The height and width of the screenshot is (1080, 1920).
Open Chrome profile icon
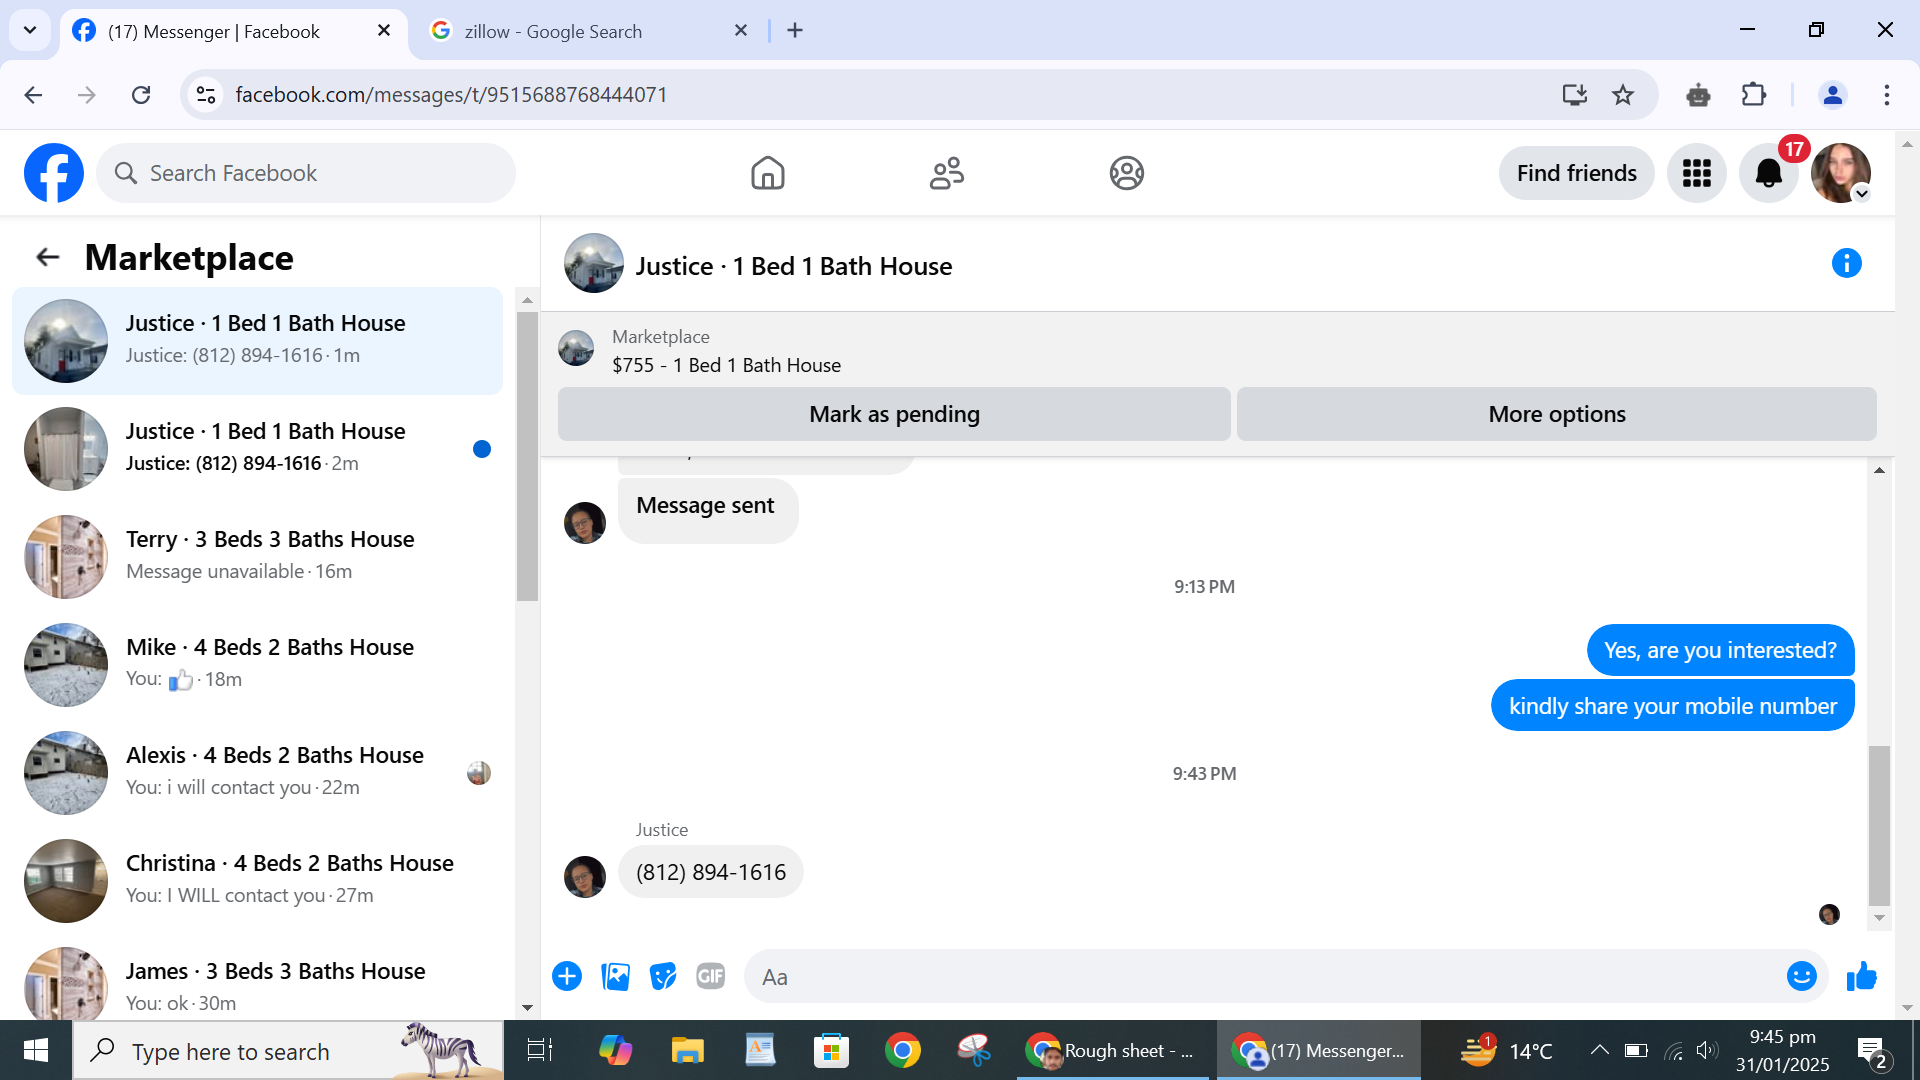coord(1833,95)
